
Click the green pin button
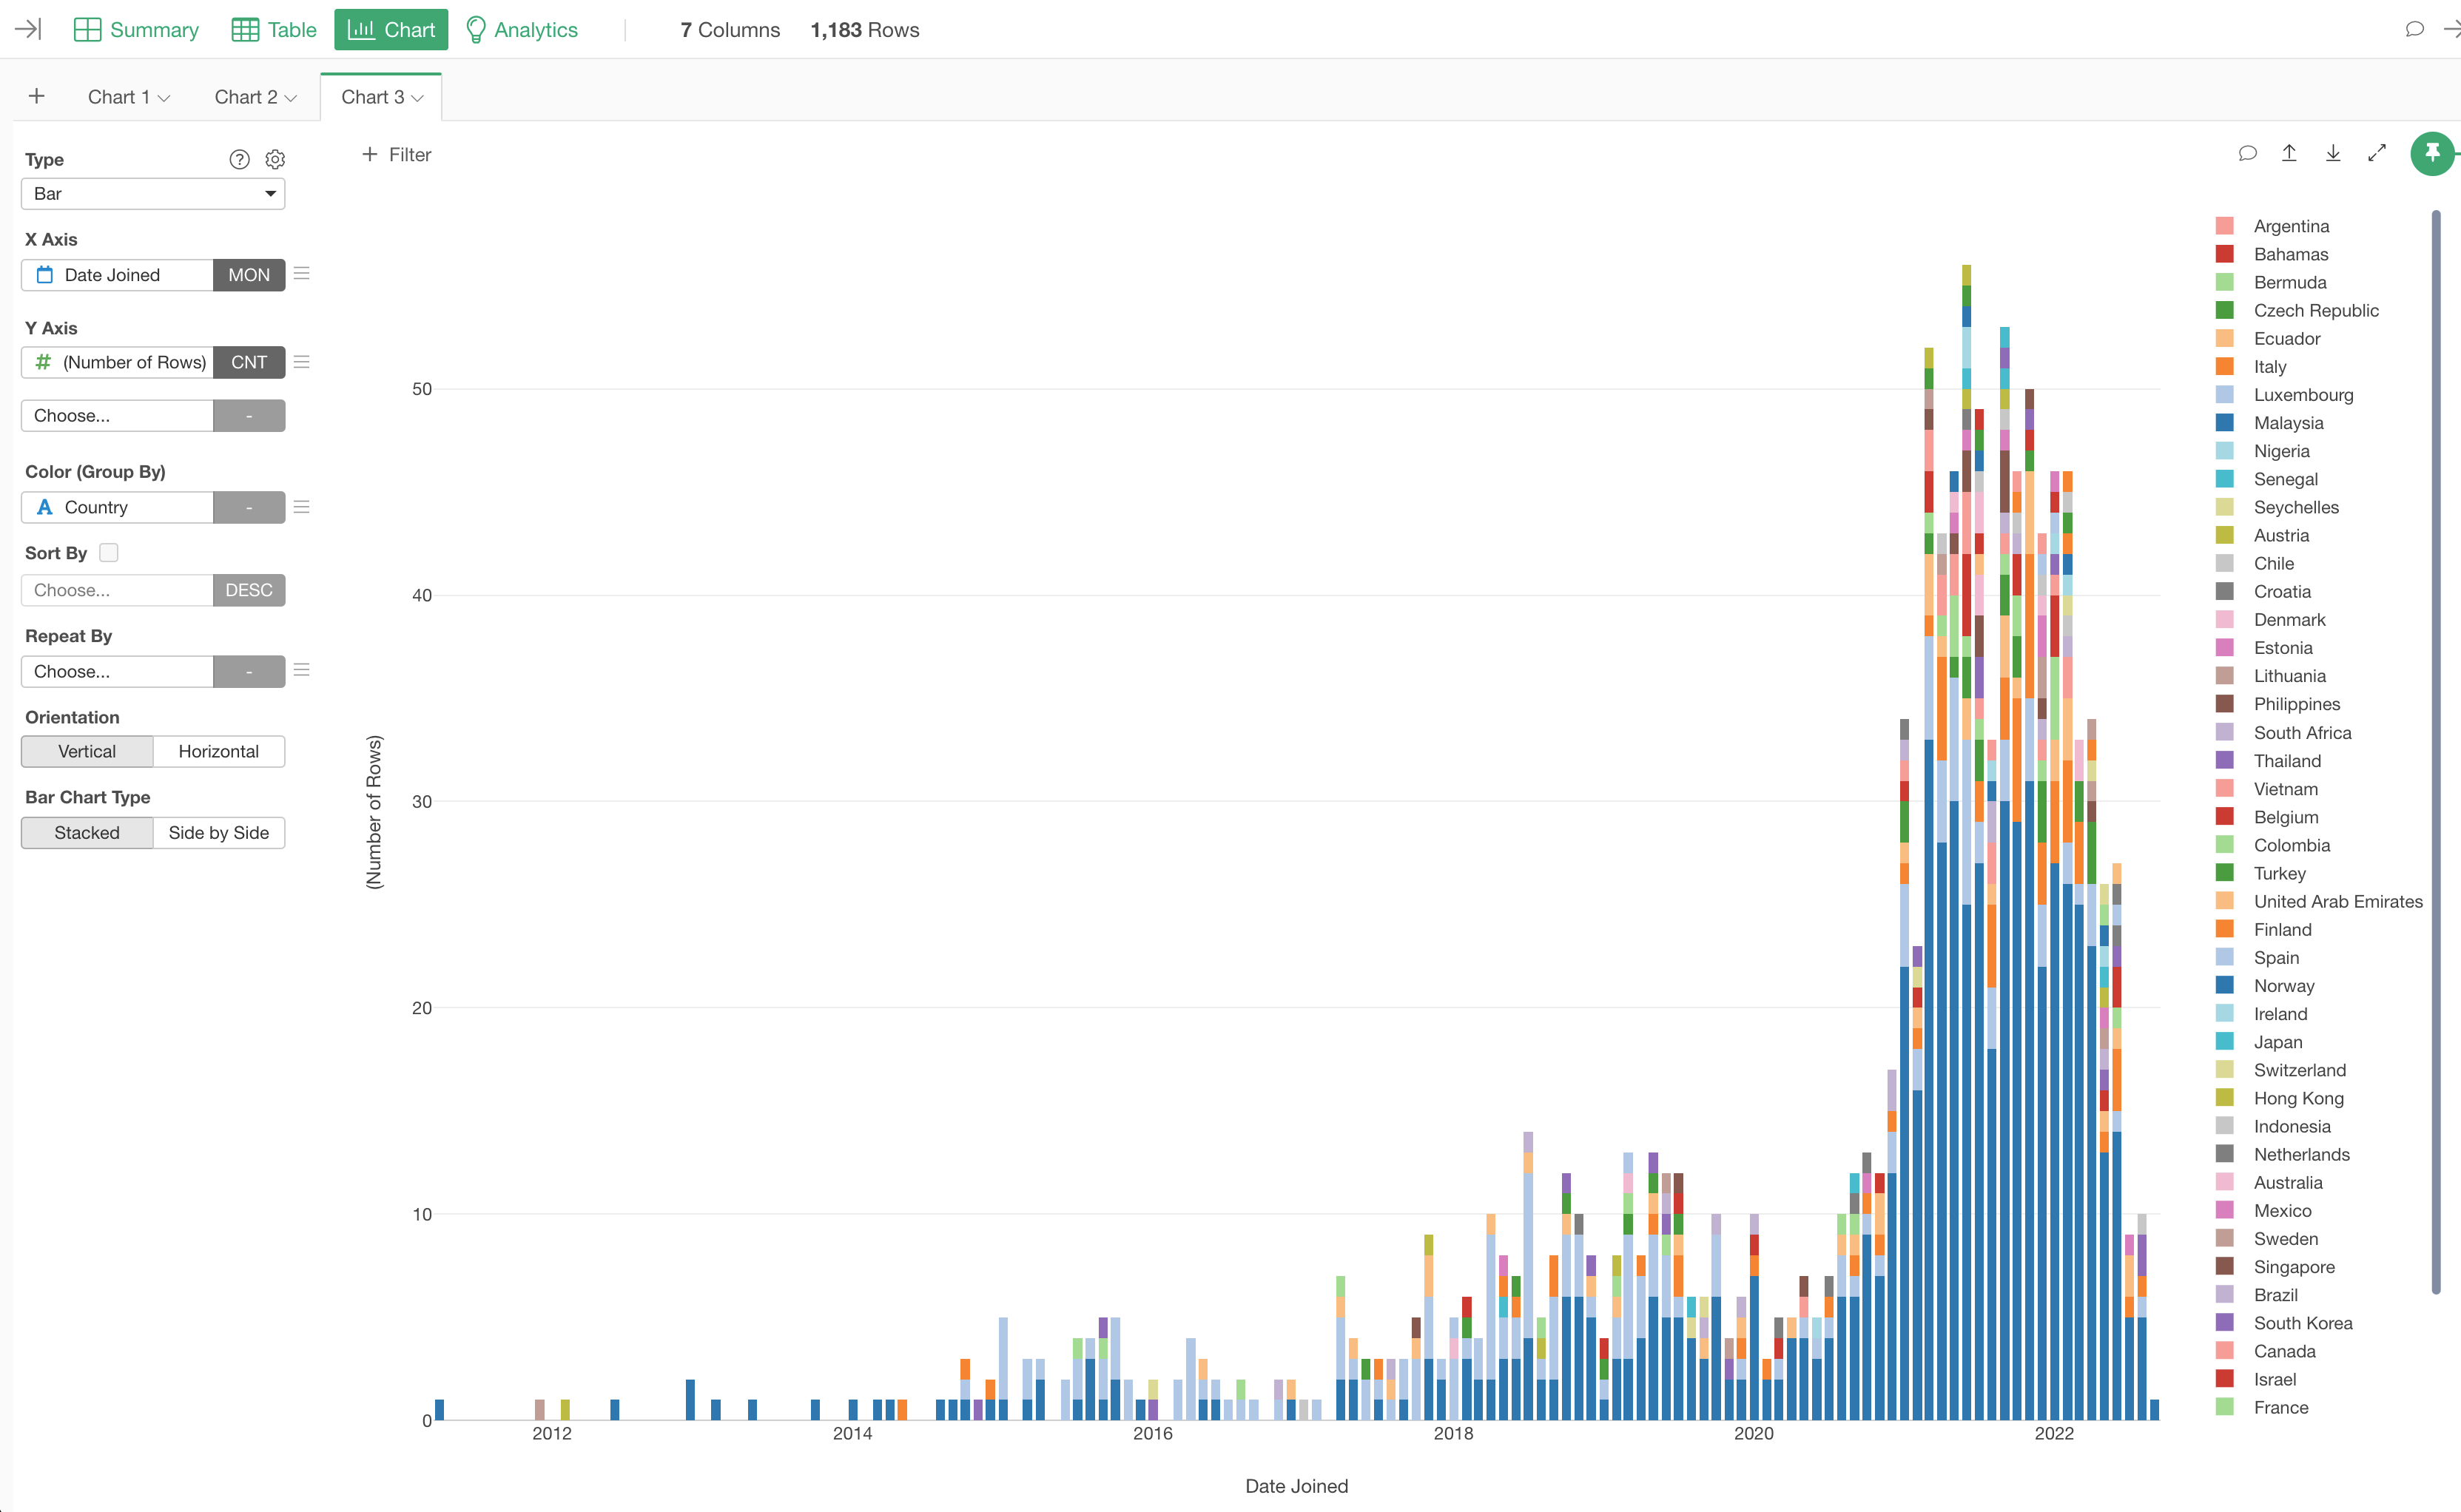[x=2432, y=153]
